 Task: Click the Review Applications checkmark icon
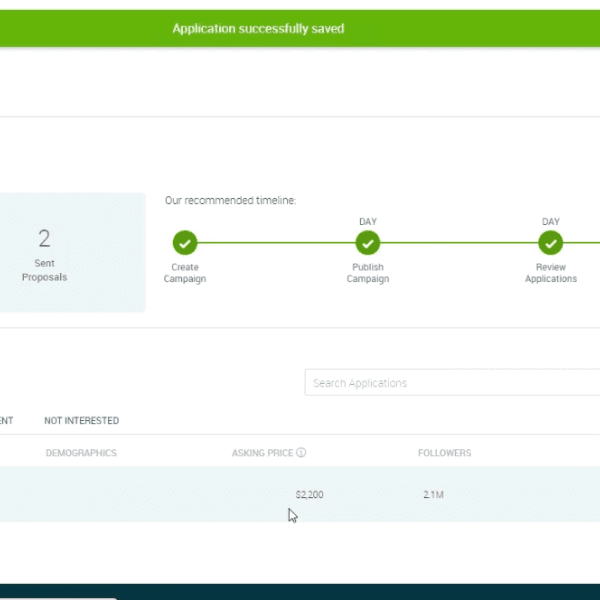coord(551,243)
